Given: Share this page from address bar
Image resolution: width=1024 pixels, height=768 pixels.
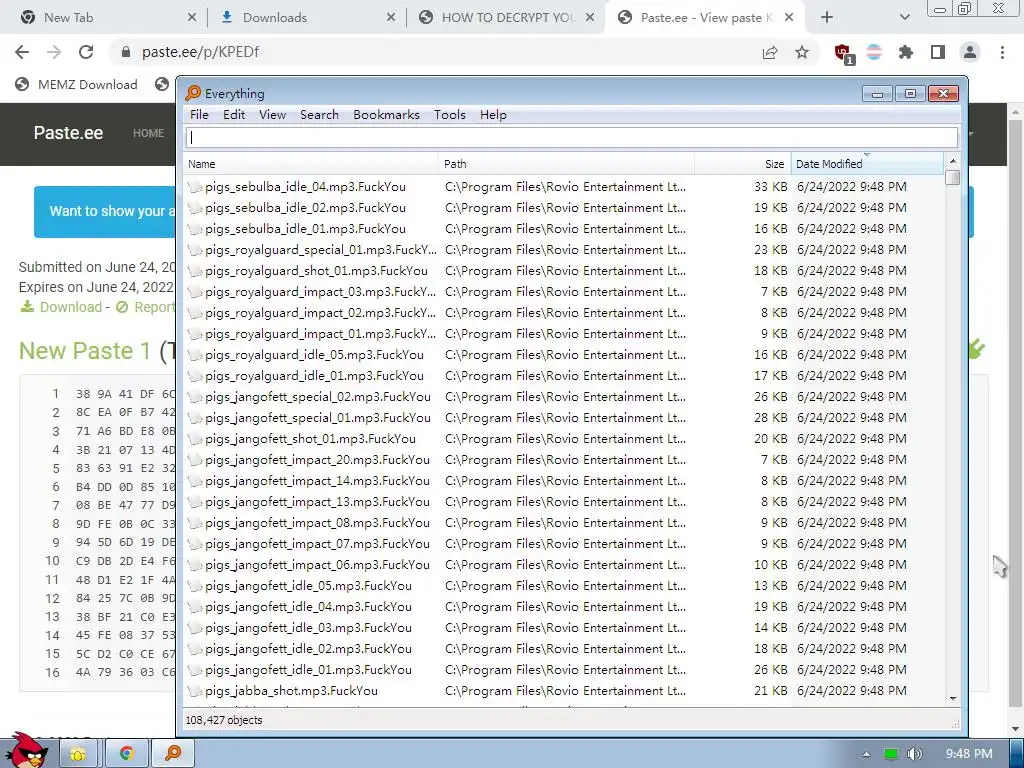Looking at the screenshot, I should tap(770, 52).
